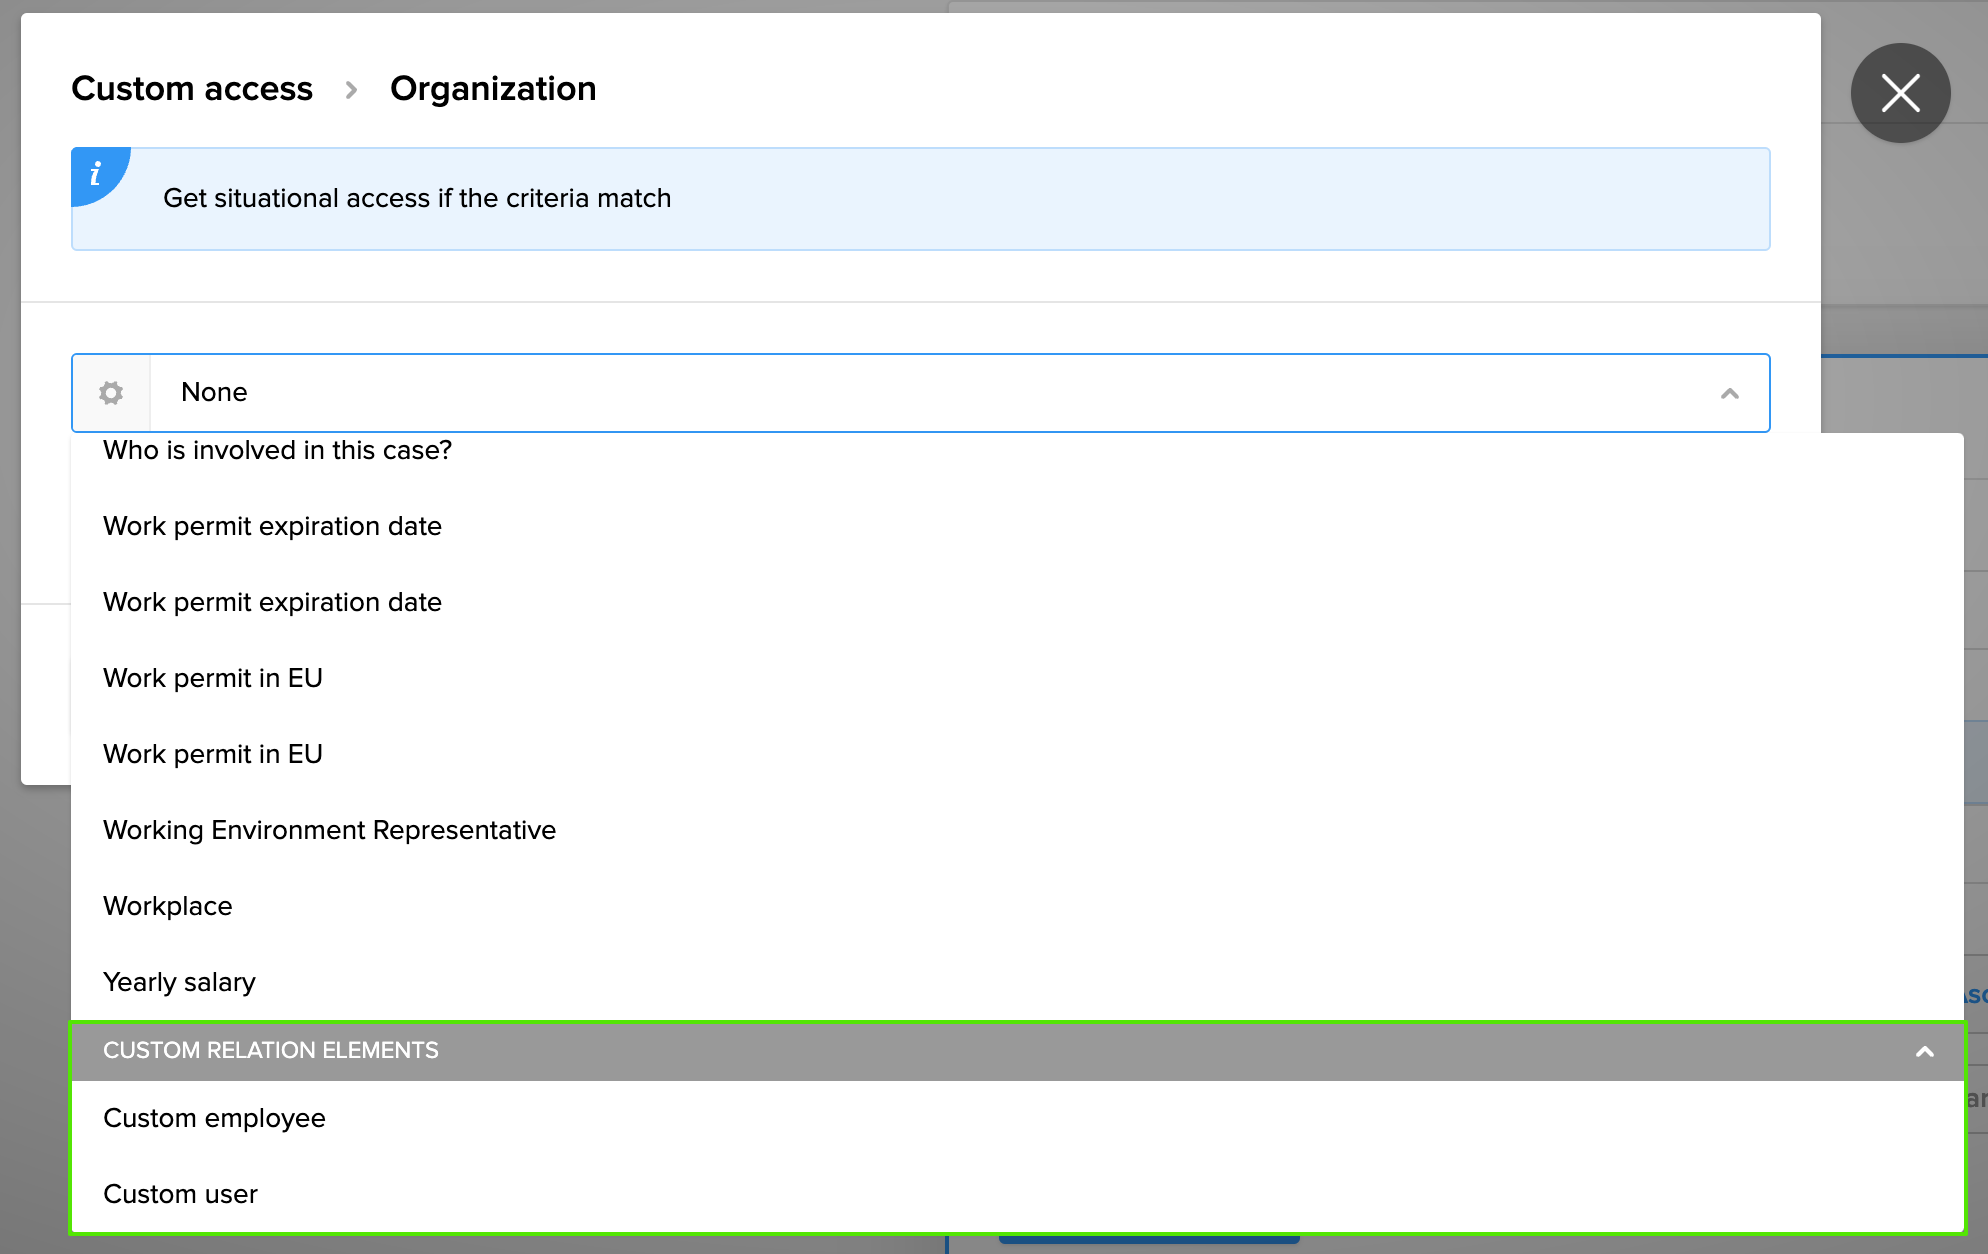
Task: Choose Yearly salary from the list
Action: coord(179,982)
